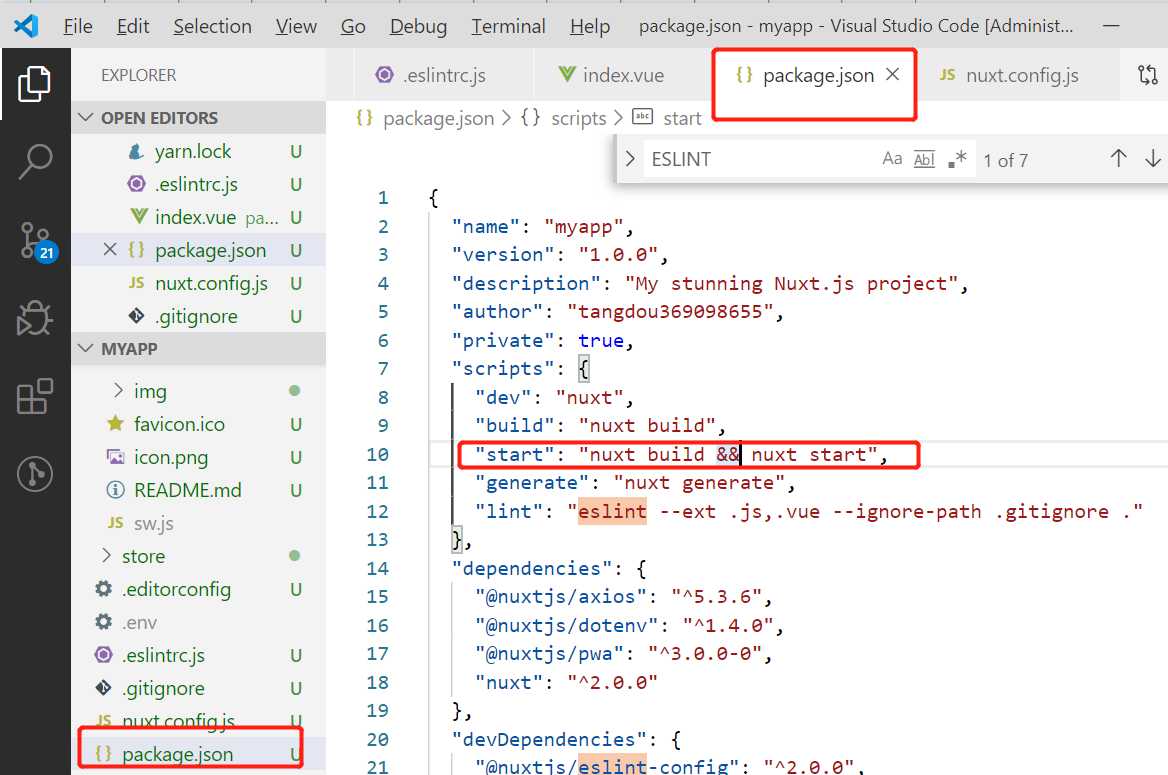Select package.json in MYAPP tree
The height and width of the screenshot is (775, 1168).
[x=177, y=754]
